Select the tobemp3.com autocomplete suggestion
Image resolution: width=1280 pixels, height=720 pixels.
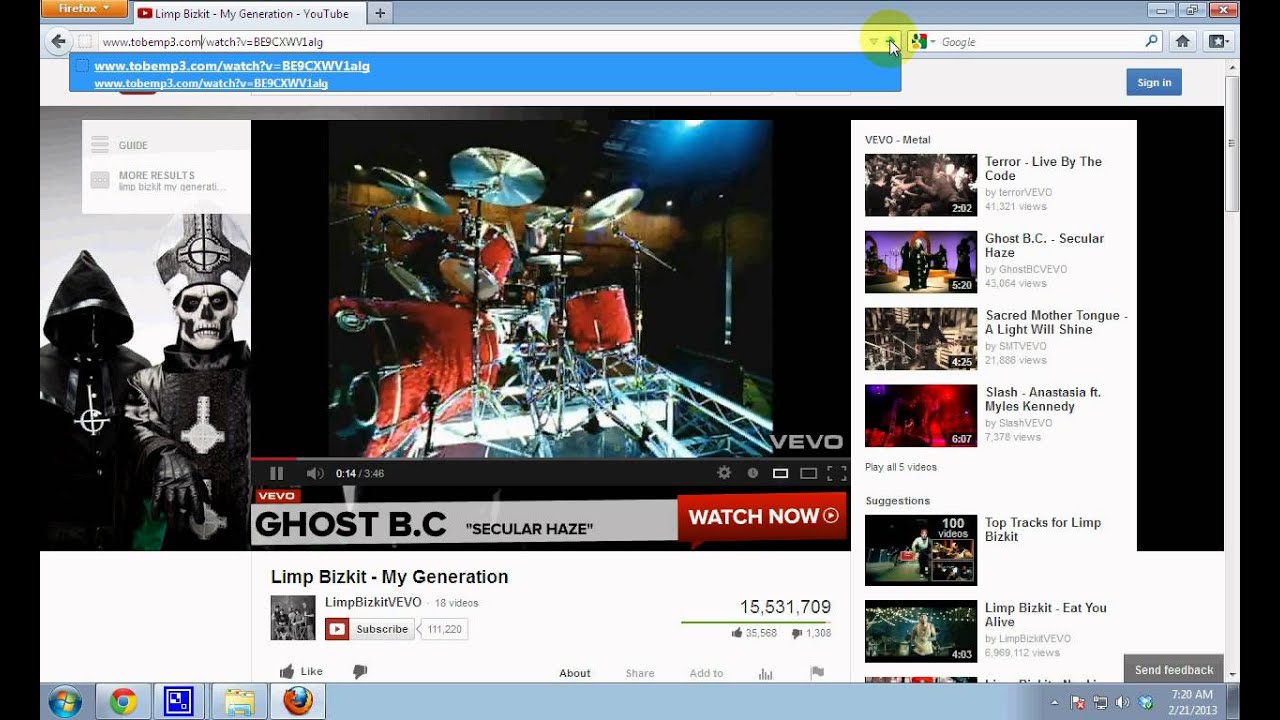tap(485, 73)
